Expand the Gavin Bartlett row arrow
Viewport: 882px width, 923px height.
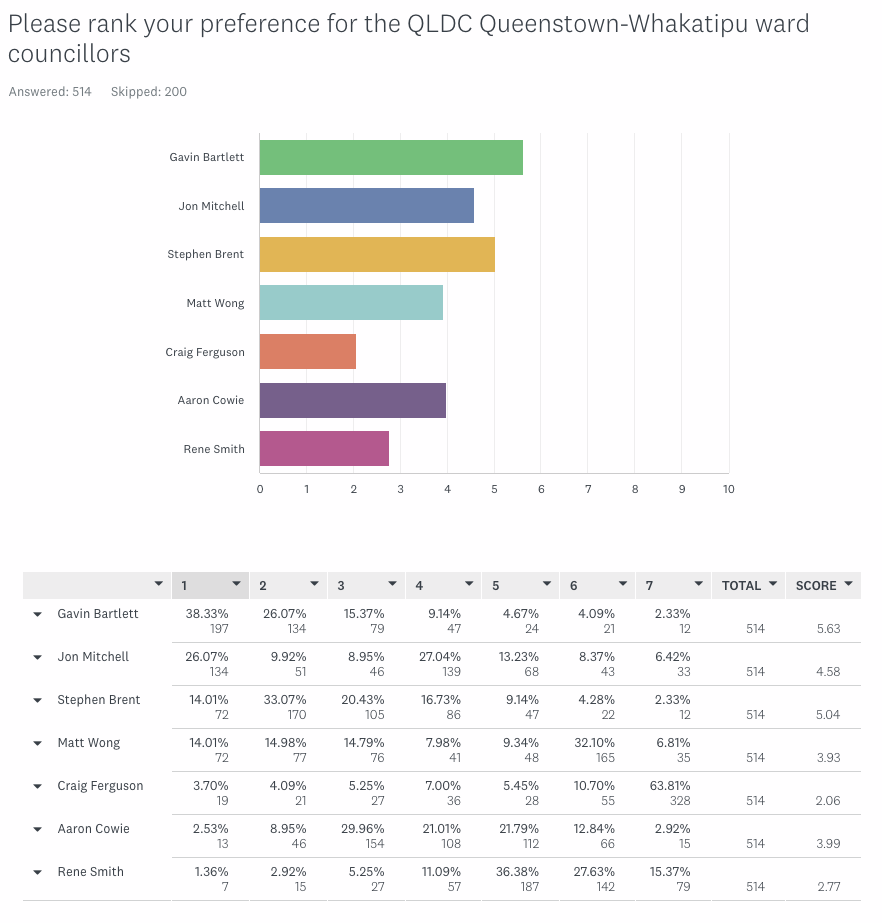(38, 614)
